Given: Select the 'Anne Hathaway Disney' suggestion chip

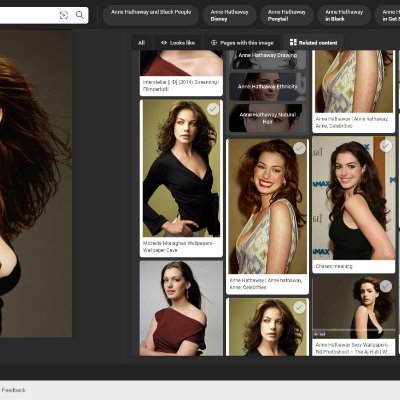Looking at the screenshot, I should click(229, 15).
